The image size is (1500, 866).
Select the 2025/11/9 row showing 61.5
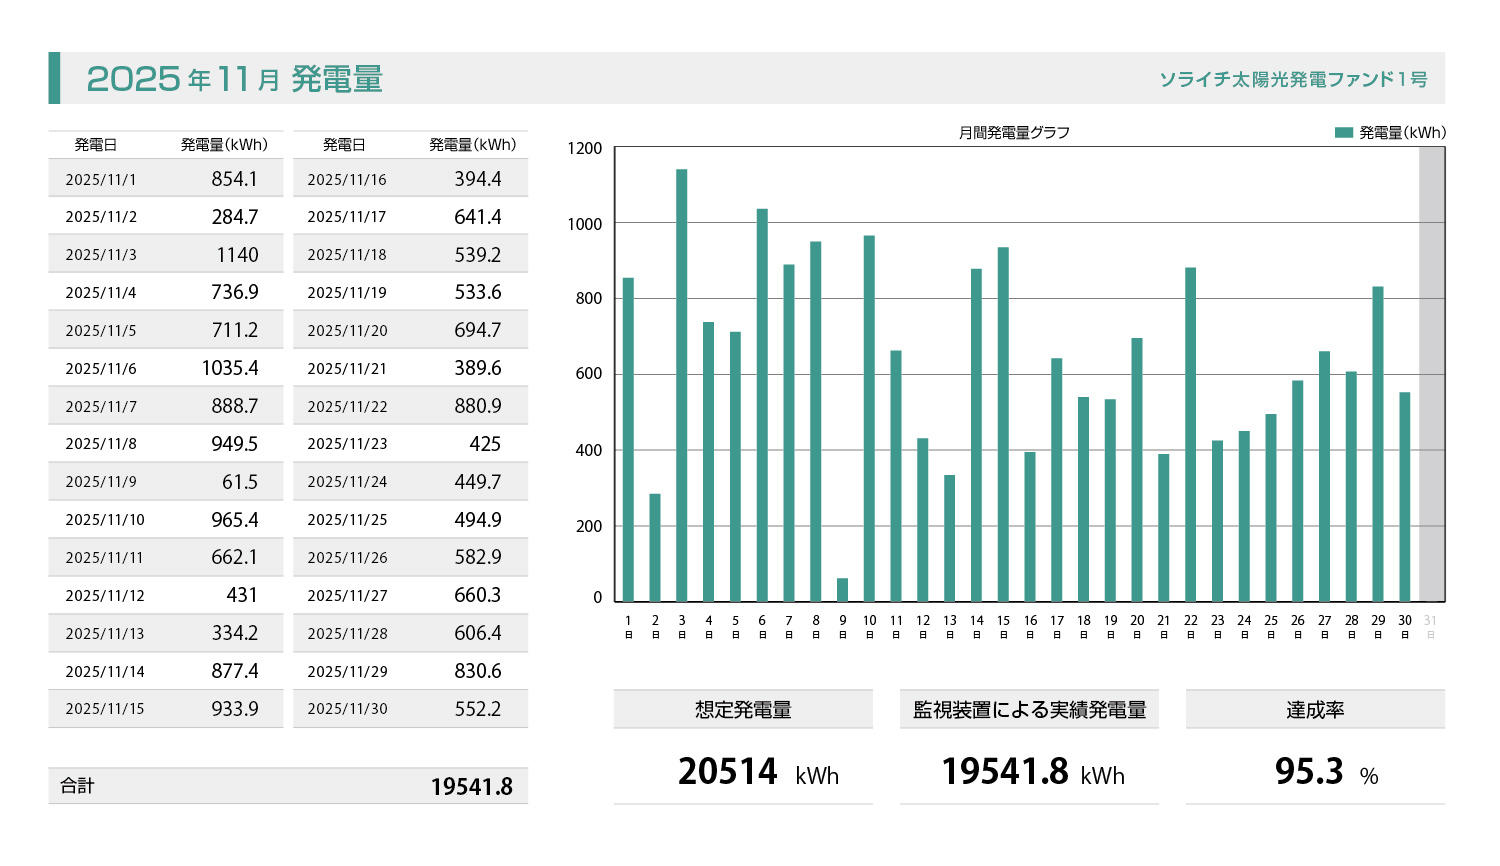coord(165,482)
